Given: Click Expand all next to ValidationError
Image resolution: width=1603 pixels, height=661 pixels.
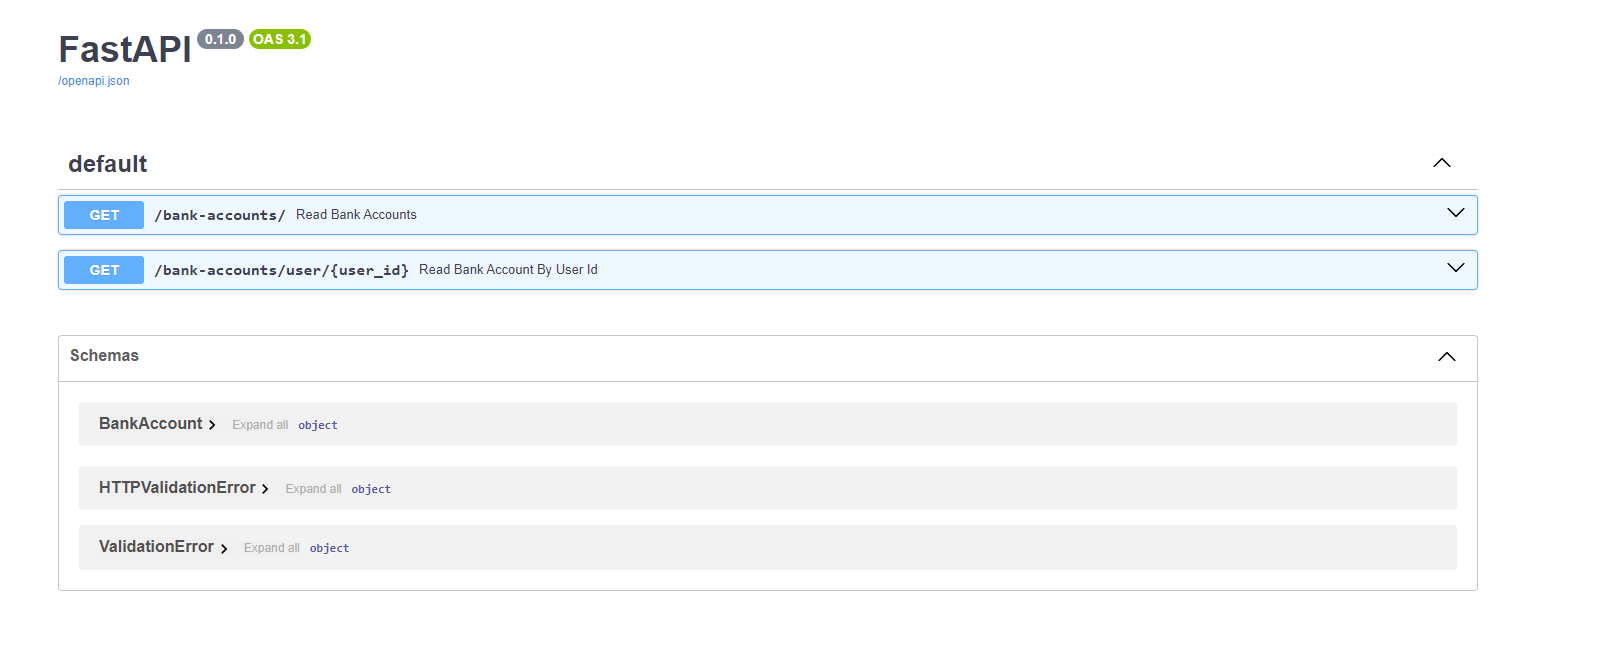Looking at the screenshot, I should [271, 548].
